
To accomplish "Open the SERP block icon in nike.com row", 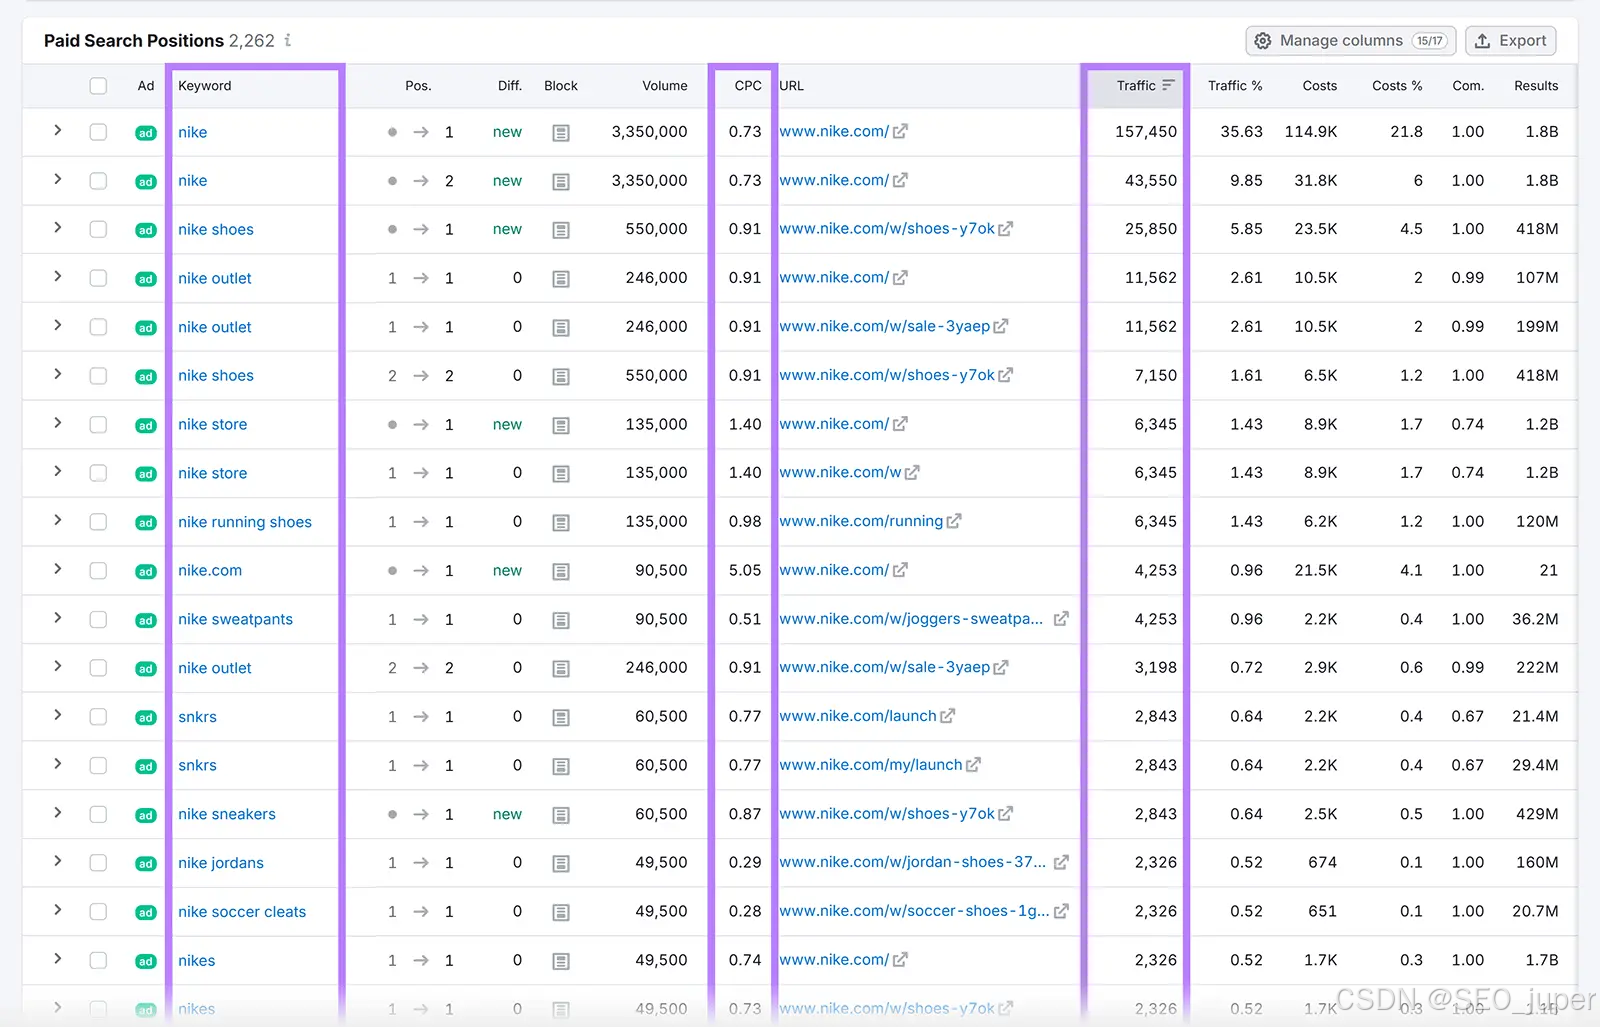I will point(561,572).
